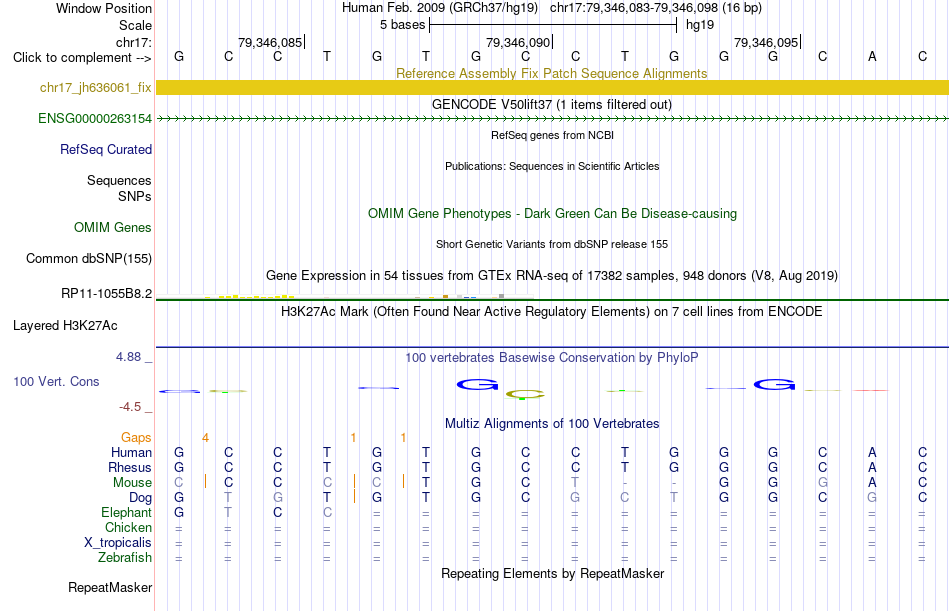Viewport: 950px width, 611px height.
Task: Open Repeating Elements by RepeatMasker title
Action: click(552, 573)
